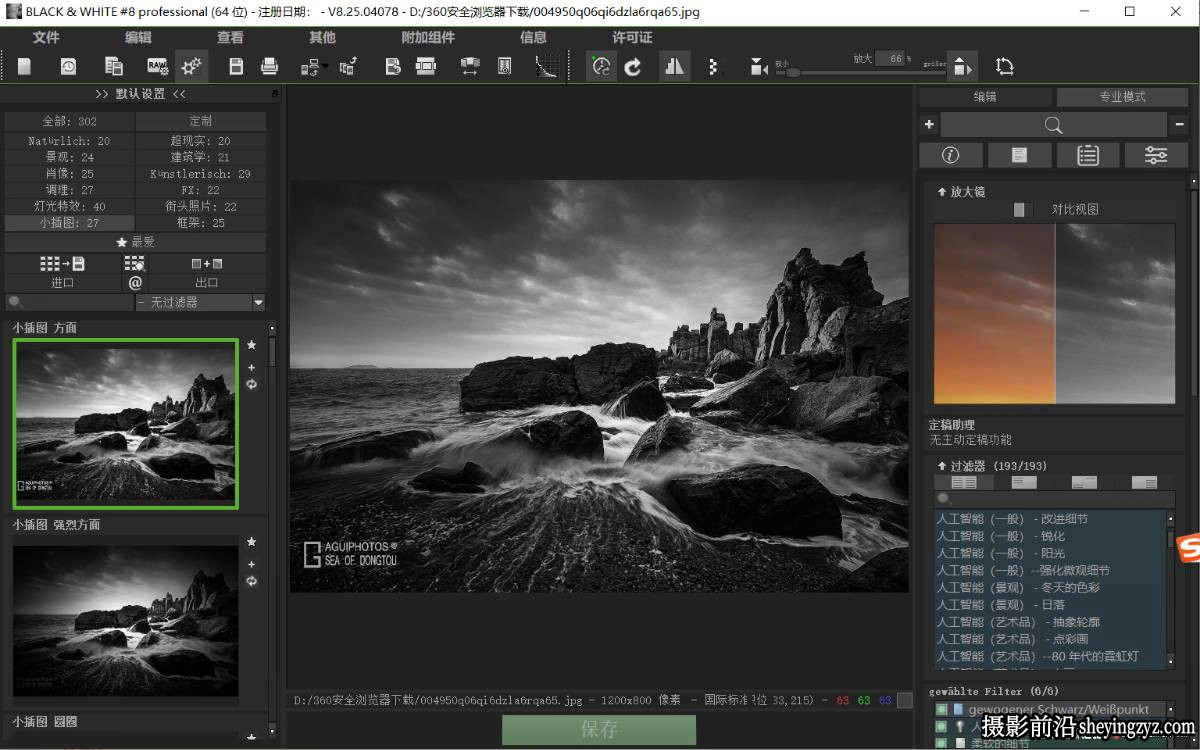Toggle the split mirror view icon
1200x750 pixels.
pos(674,67)
